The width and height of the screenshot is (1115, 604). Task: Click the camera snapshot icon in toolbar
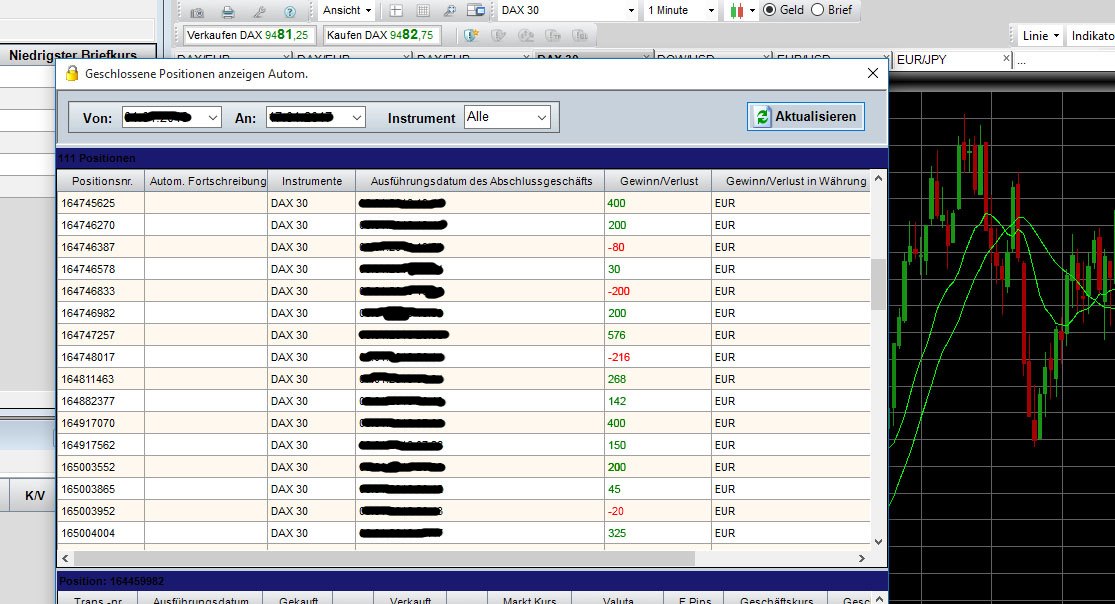[197, 11]
